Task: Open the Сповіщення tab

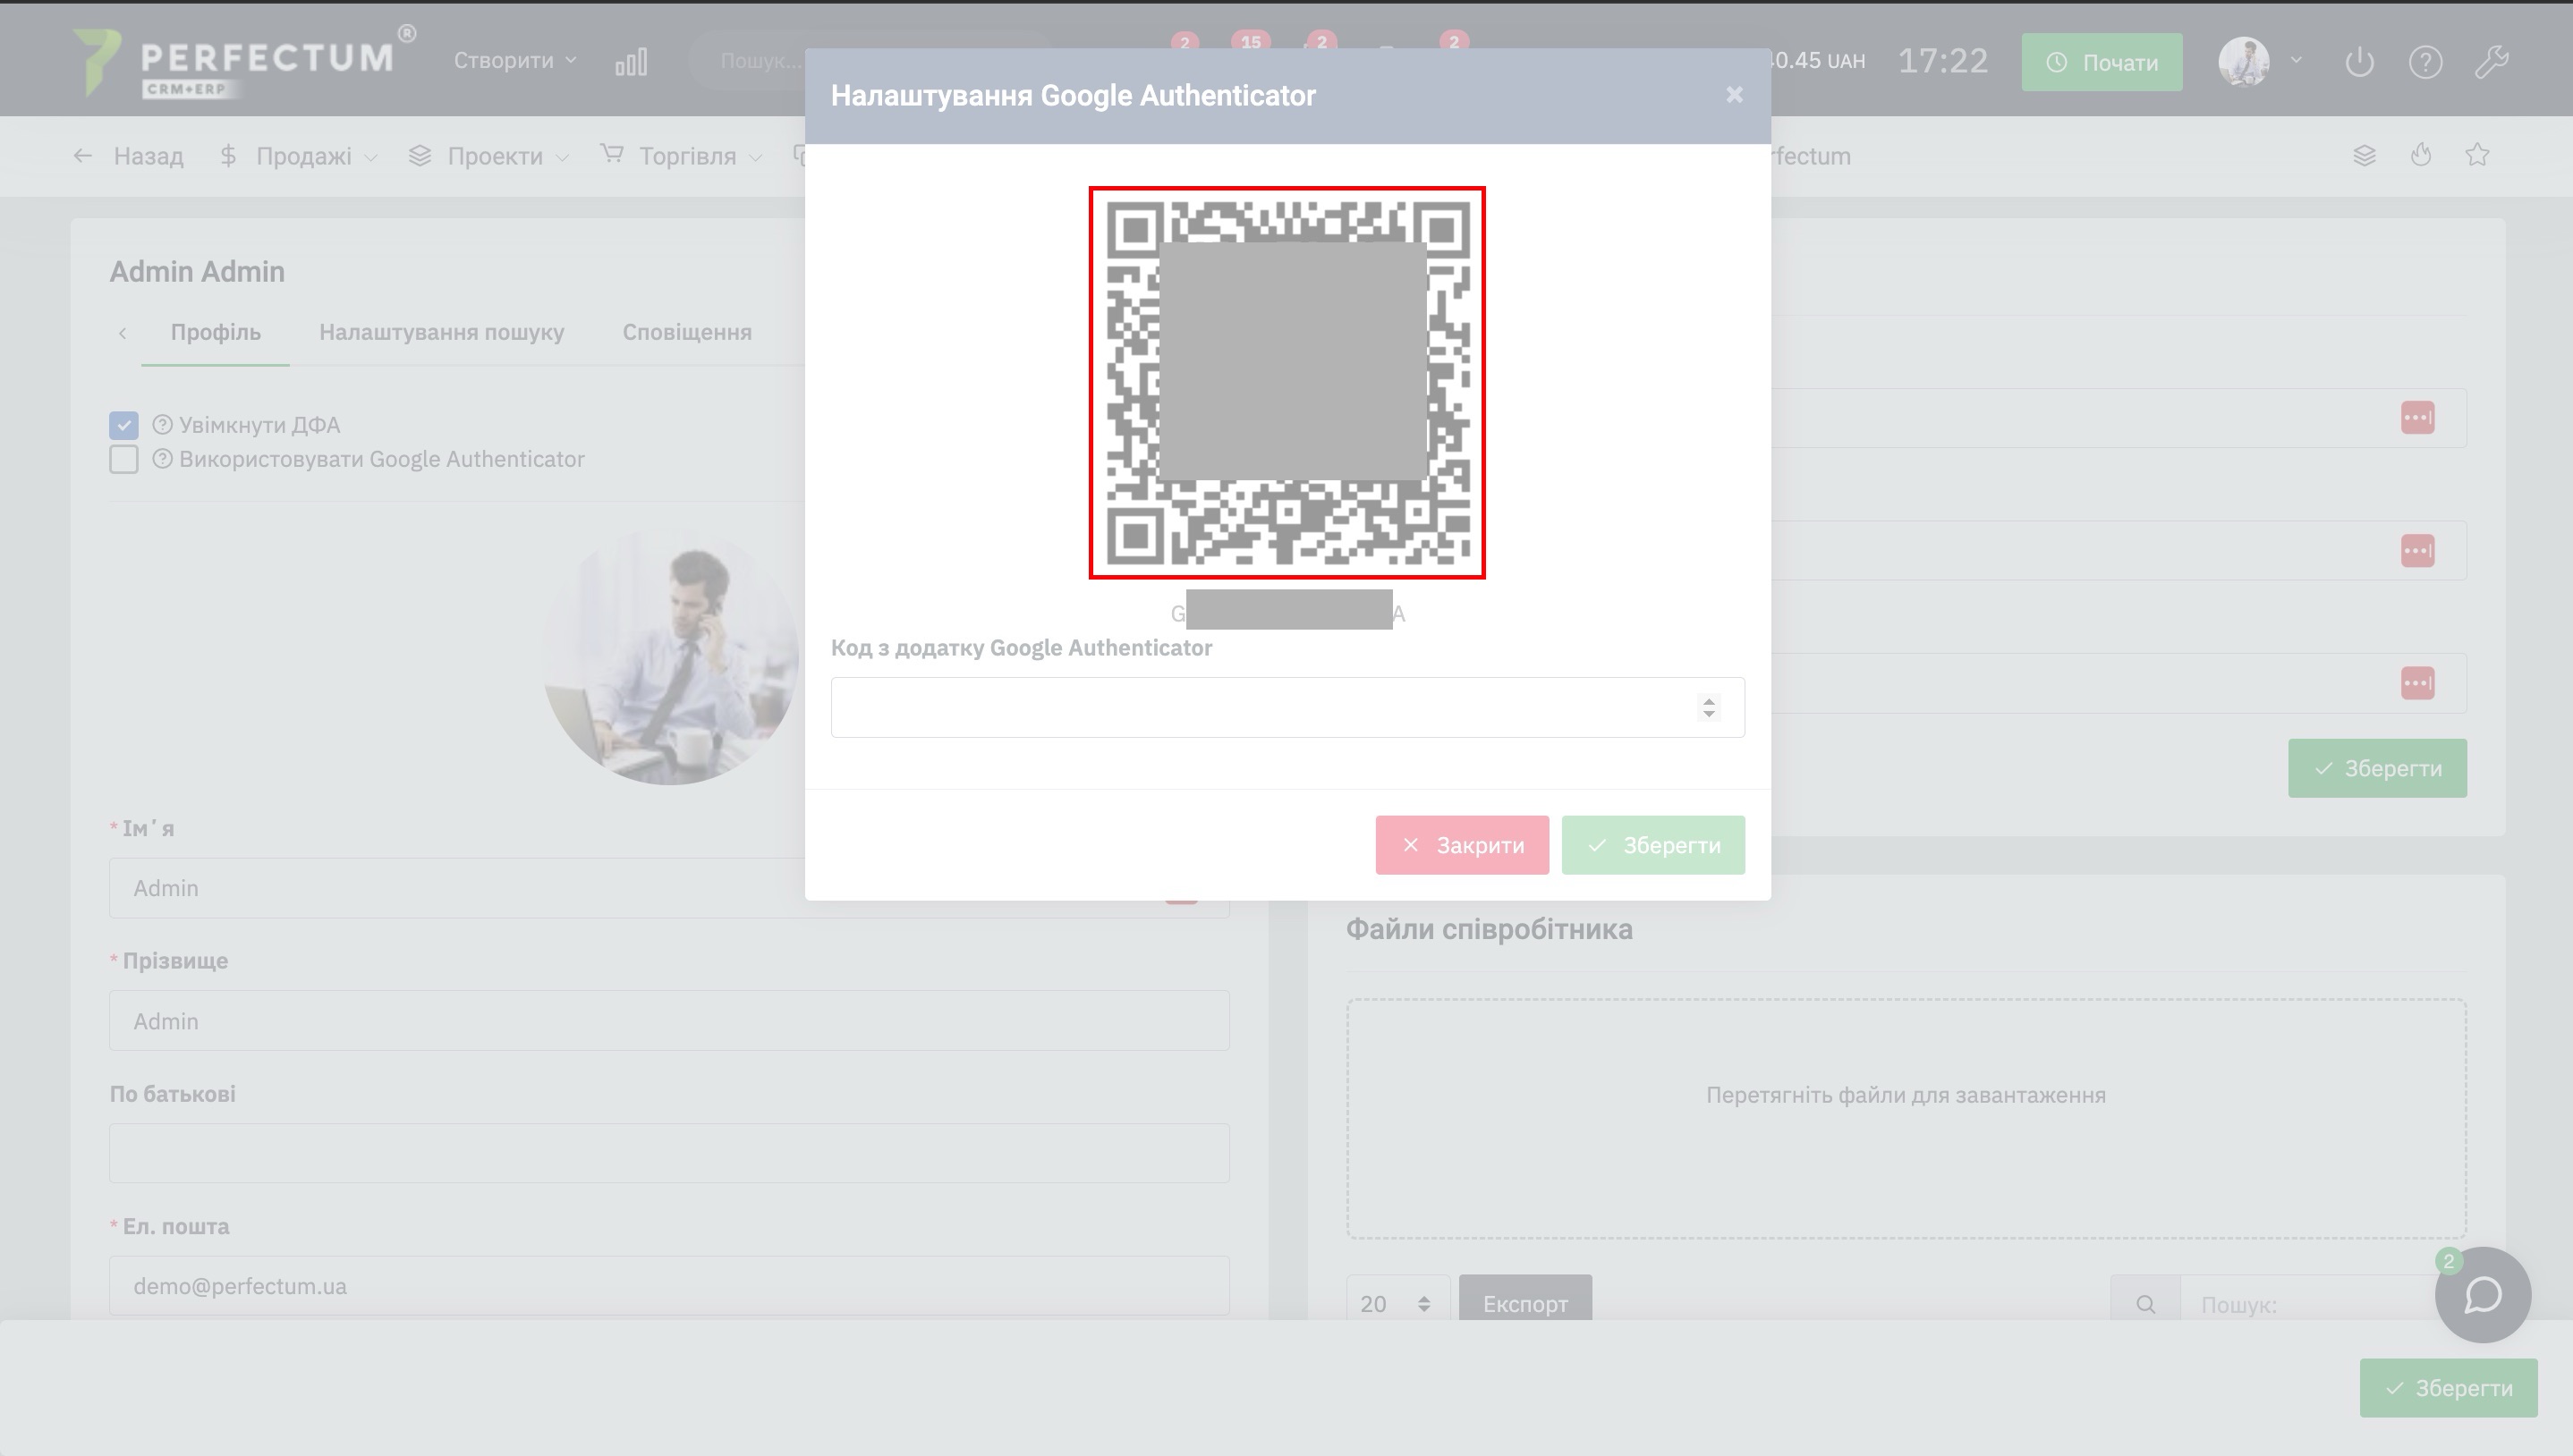Action: point(687,332)
